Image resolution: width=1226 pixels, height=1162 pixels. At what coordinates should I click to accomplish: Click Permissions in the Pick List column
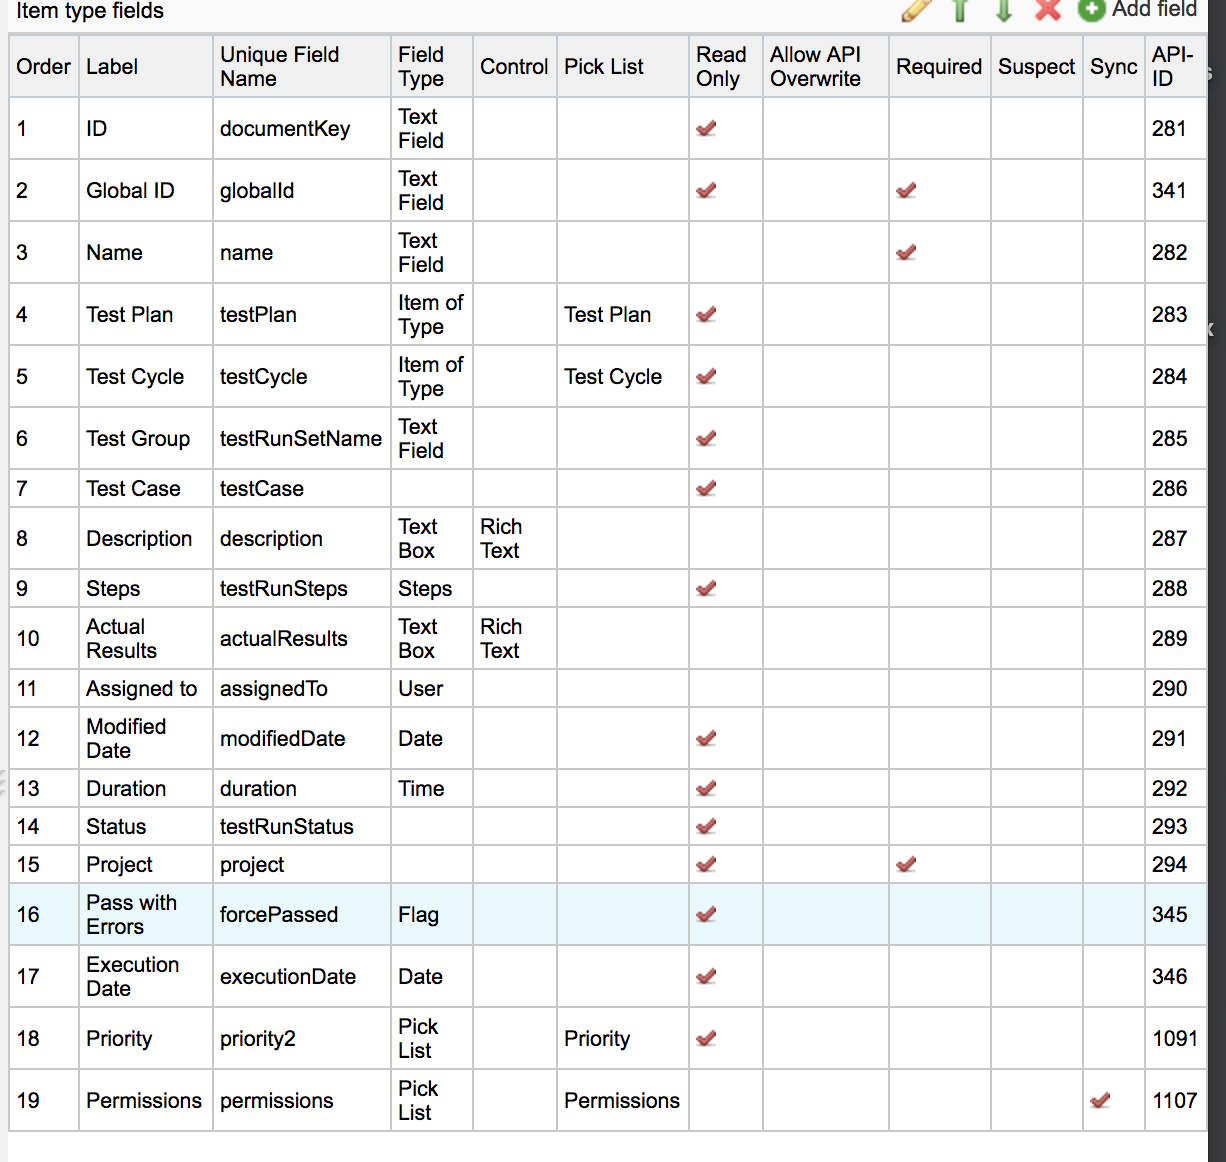point(622,1101)
